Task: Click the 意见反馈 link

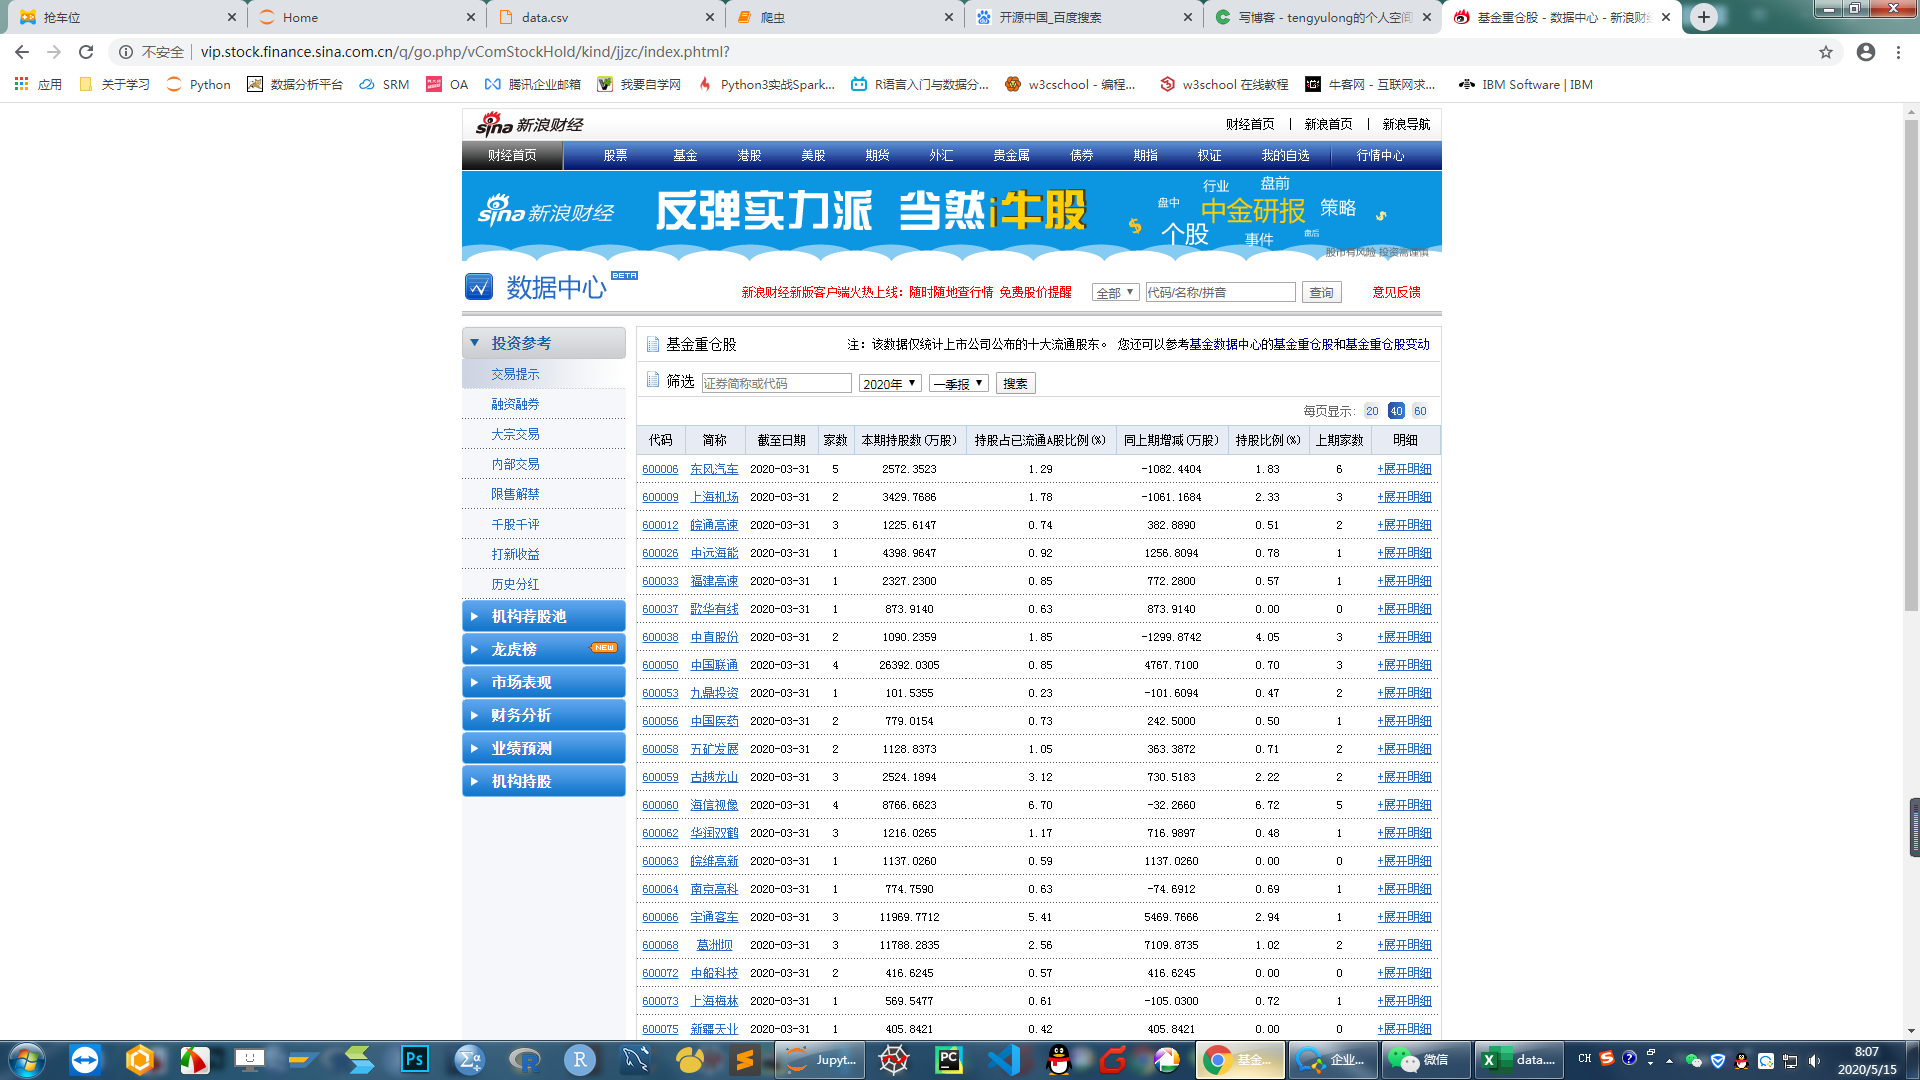Action: coord(1396,292)
